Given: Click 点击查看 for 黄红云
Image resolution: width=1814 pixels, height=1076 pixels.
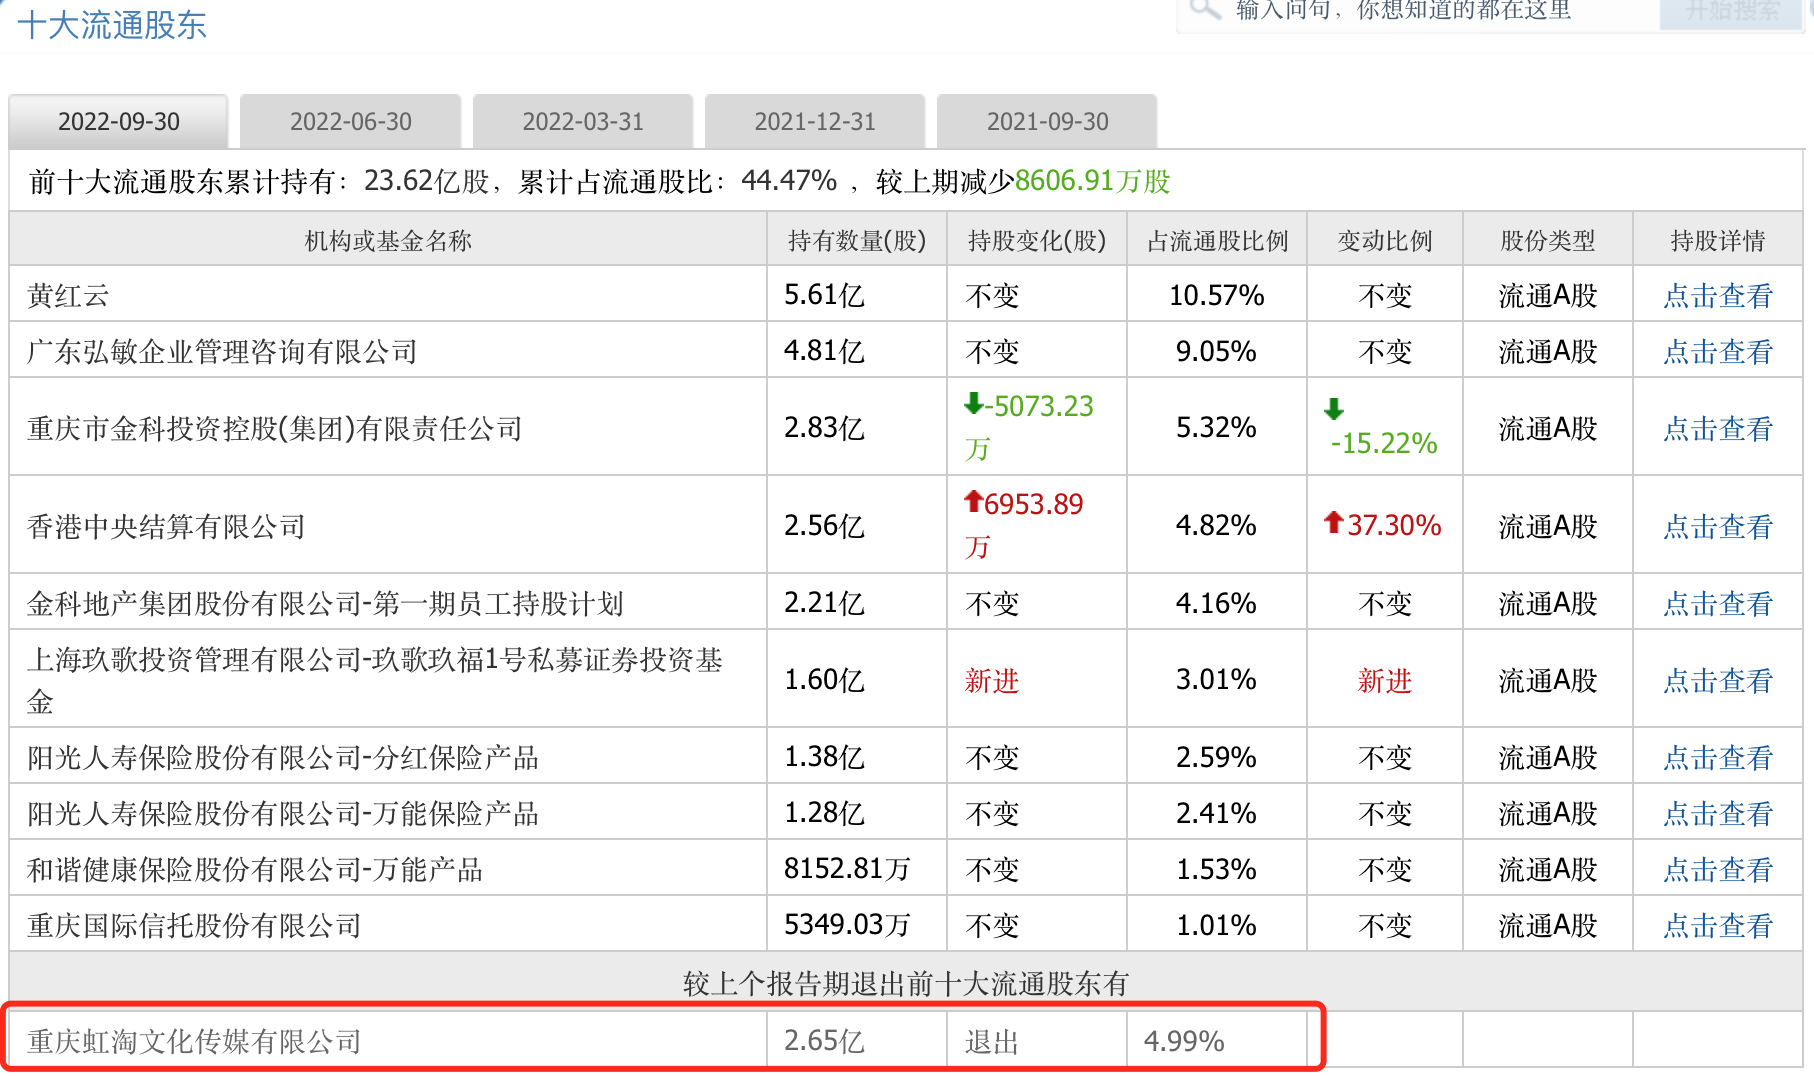Looking at the screenshot, I should pyautogui.click(x=1718, y=295).
